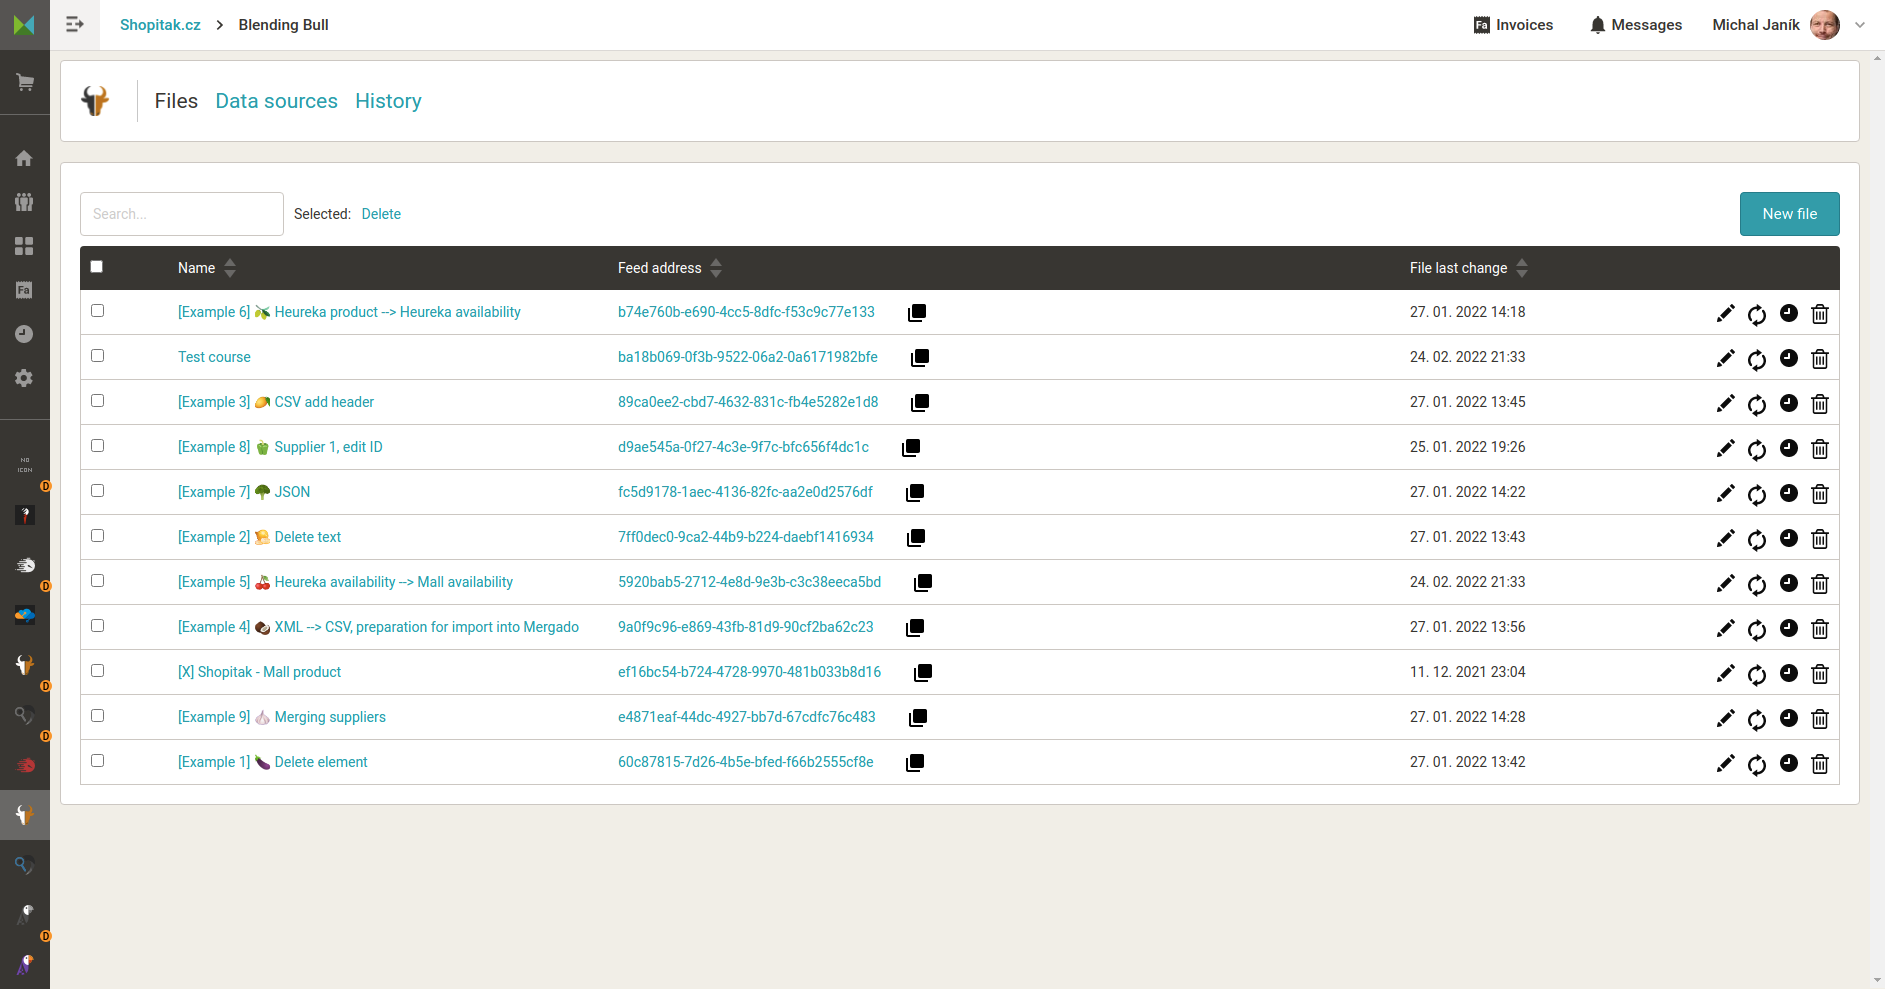Delete [Example 3] CSV add header via trash icon
Screen dimensions: 1885x989
pyautogui.click(x=1820, y=404)
